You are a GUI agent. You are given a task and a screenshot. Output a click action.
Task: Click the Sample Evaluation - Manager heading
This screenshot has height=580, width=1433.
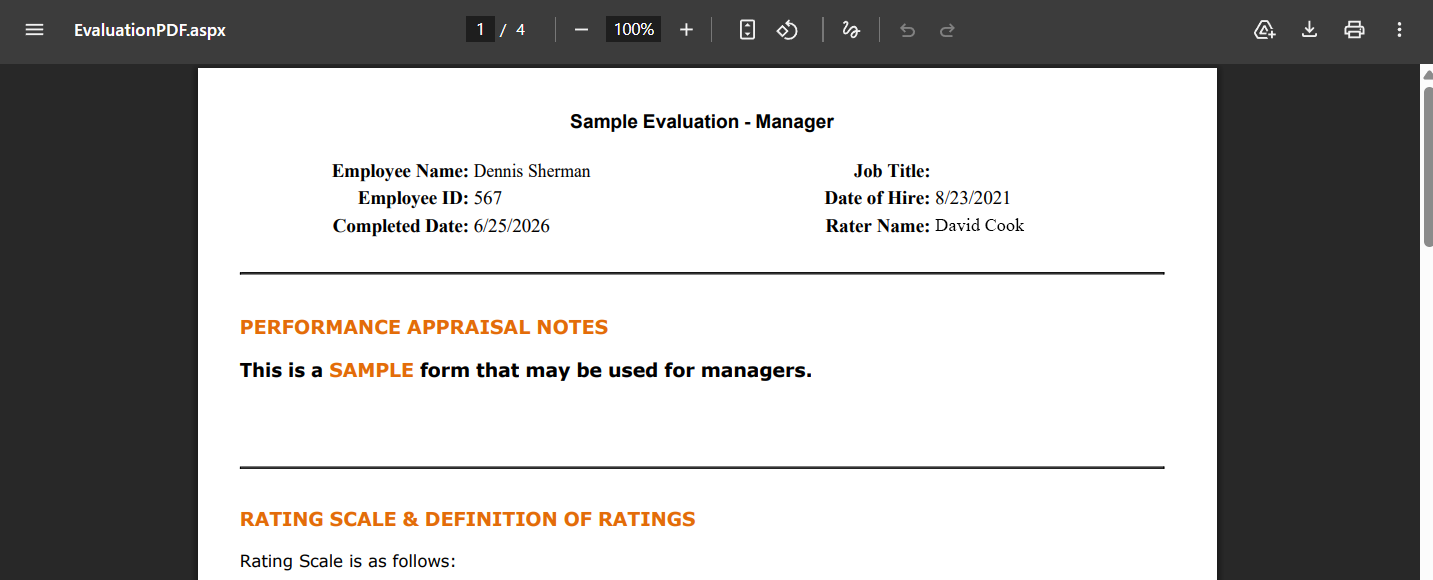click(702, 122)
